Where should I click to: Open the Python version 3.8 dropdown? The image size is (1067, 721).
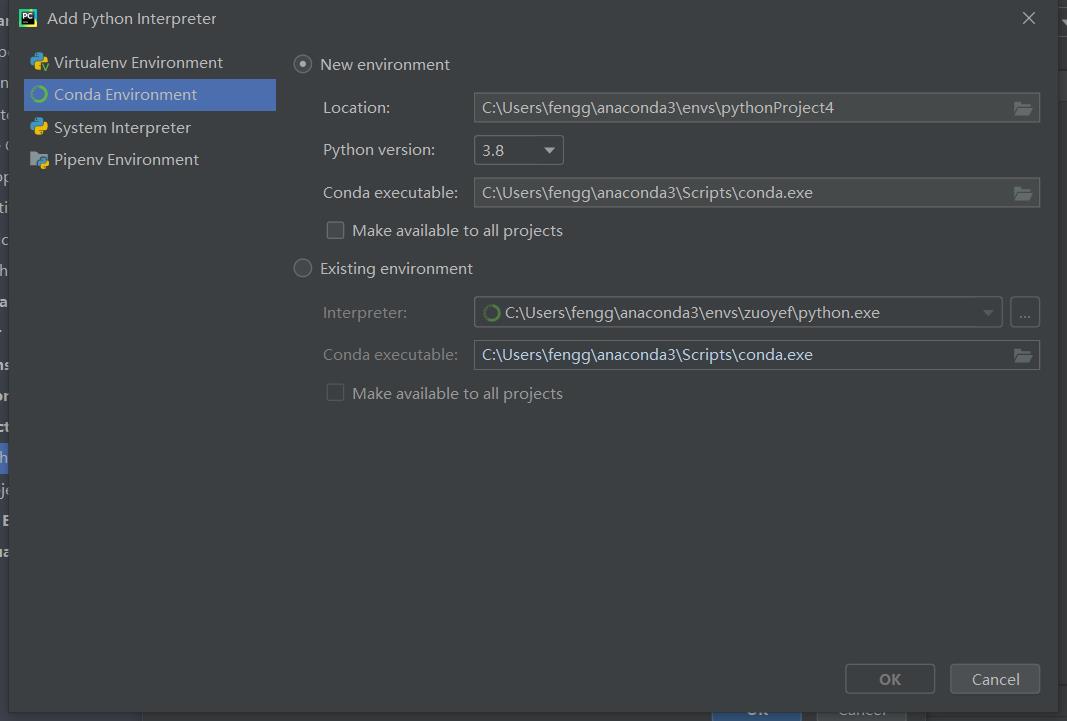(519, 150)
